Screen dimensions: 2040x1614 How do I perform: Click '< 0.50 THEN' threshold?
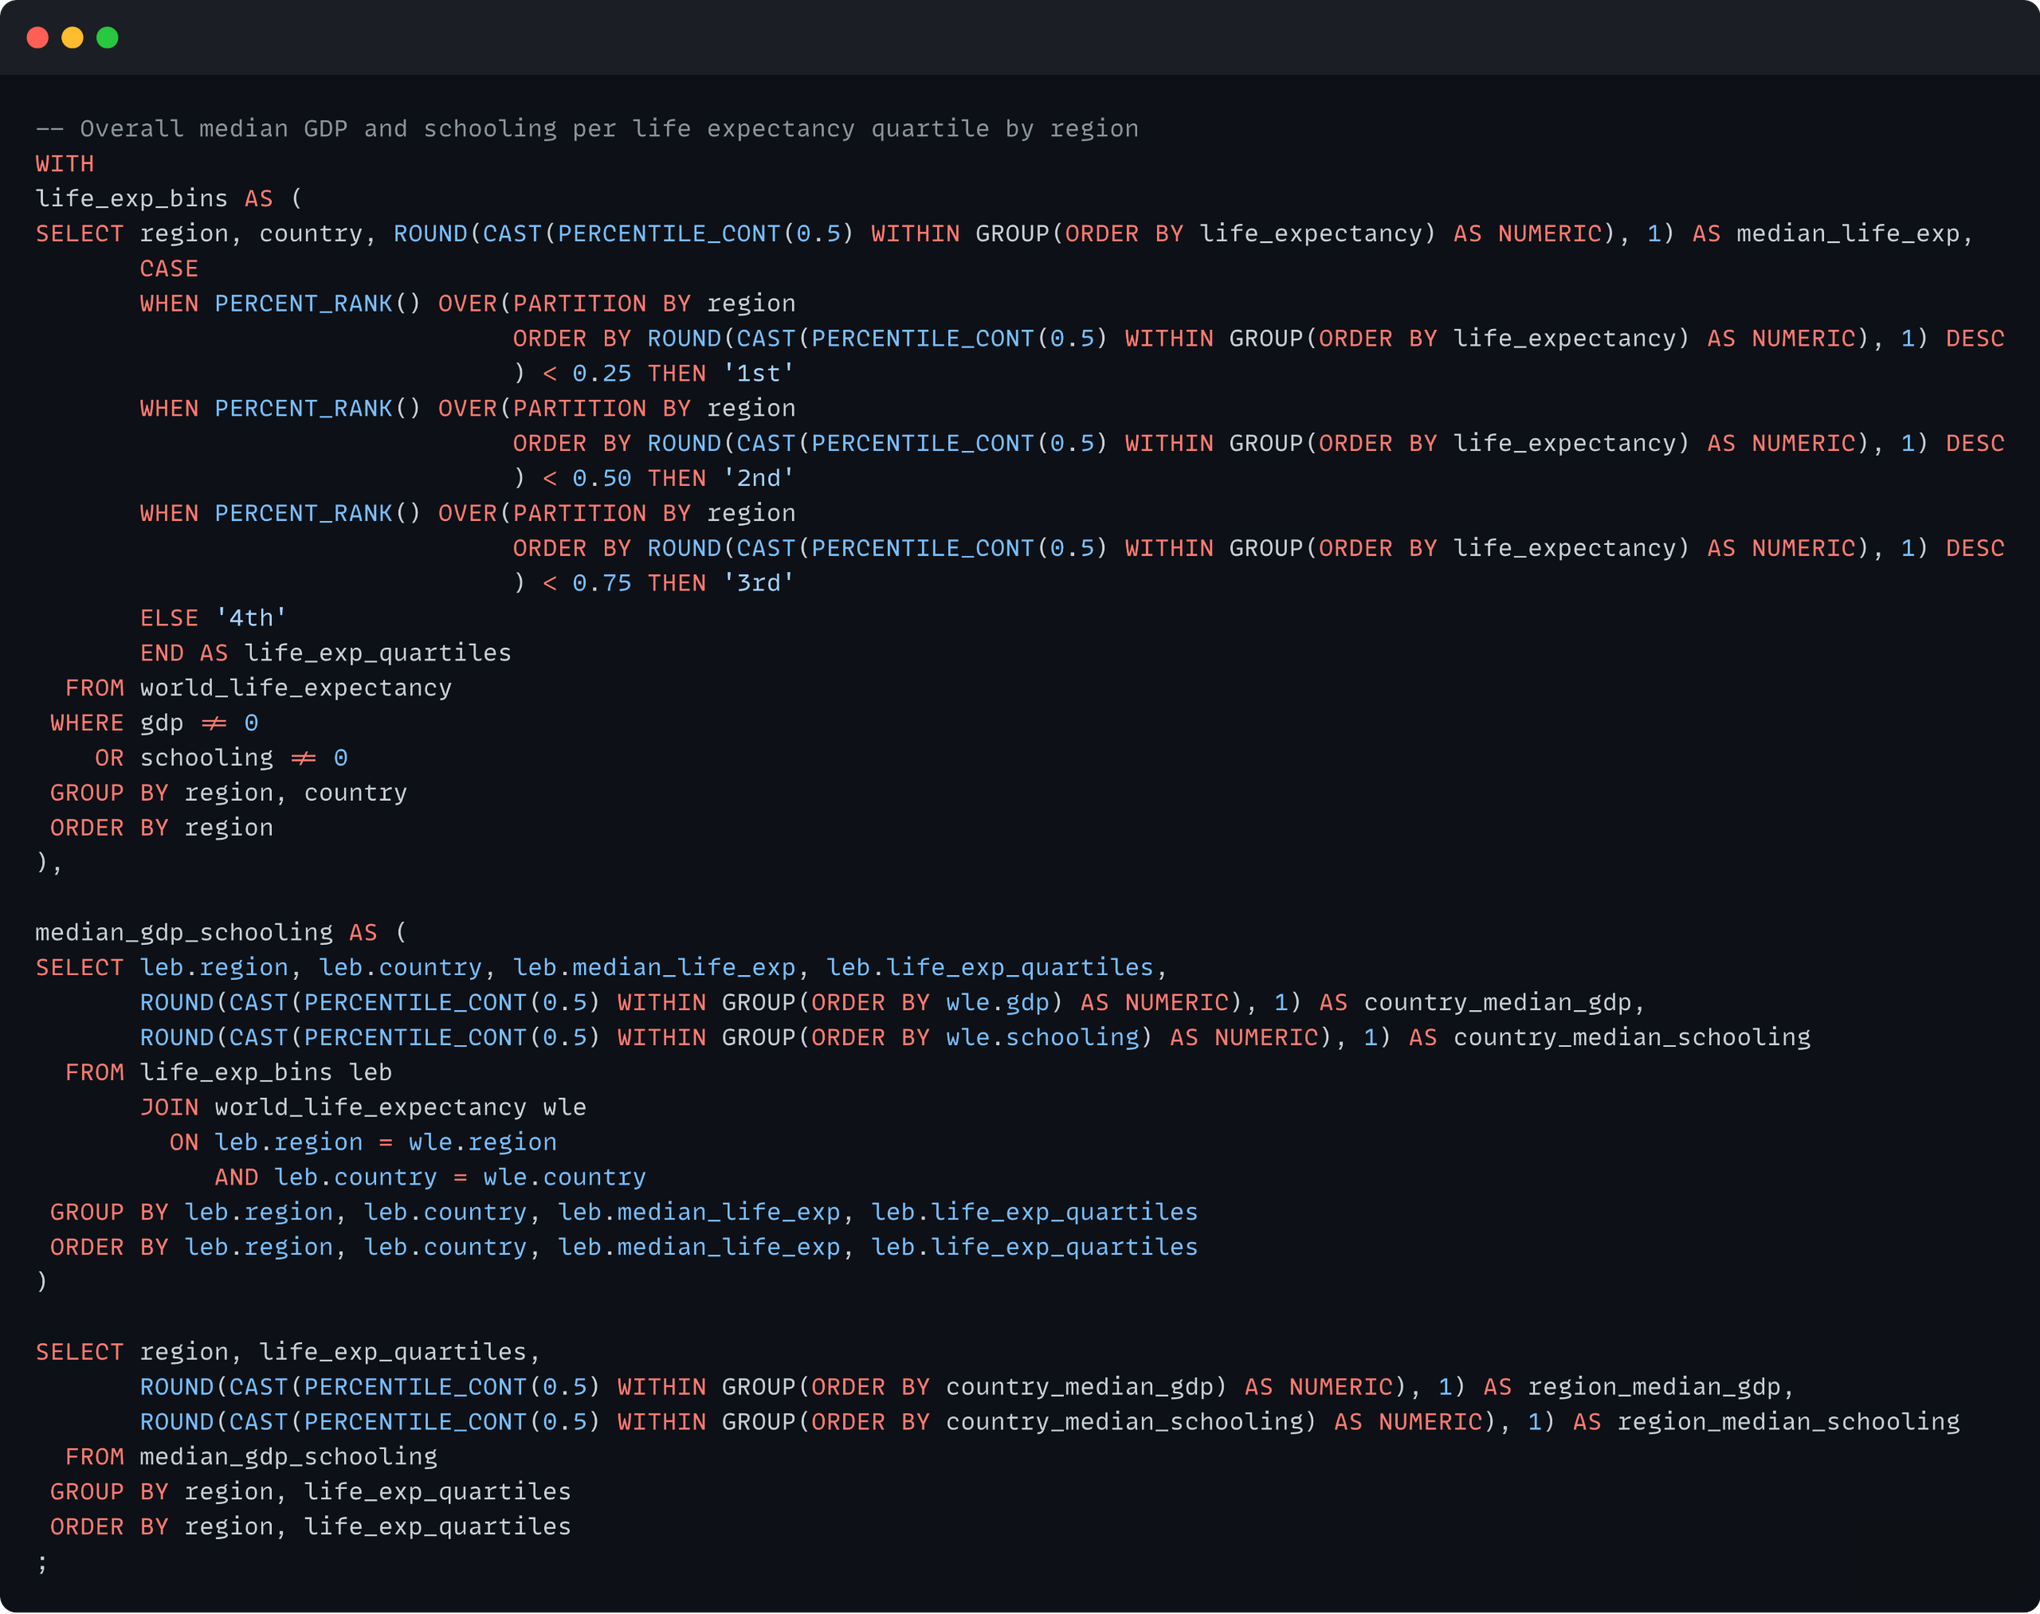pyautogui.click(x=624, y=479)
